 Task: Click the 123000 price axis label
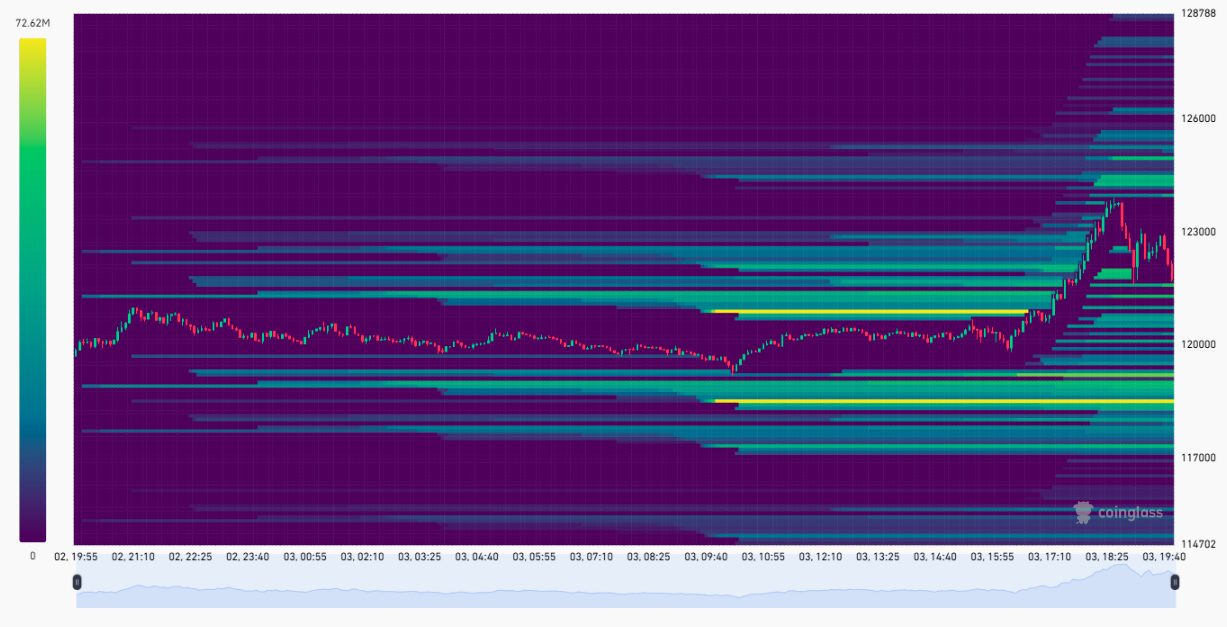pyautogui.click(x=1196, y=231)
